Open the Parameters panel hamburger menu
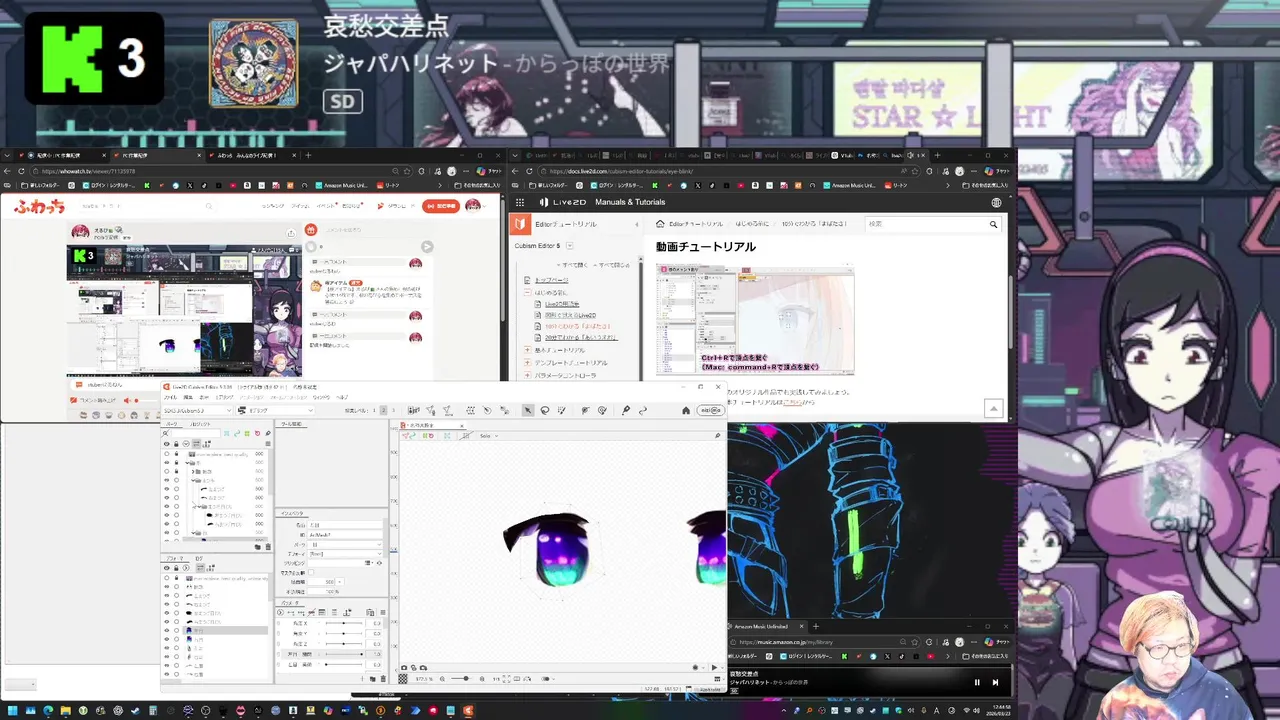 (x=383, y=612)
